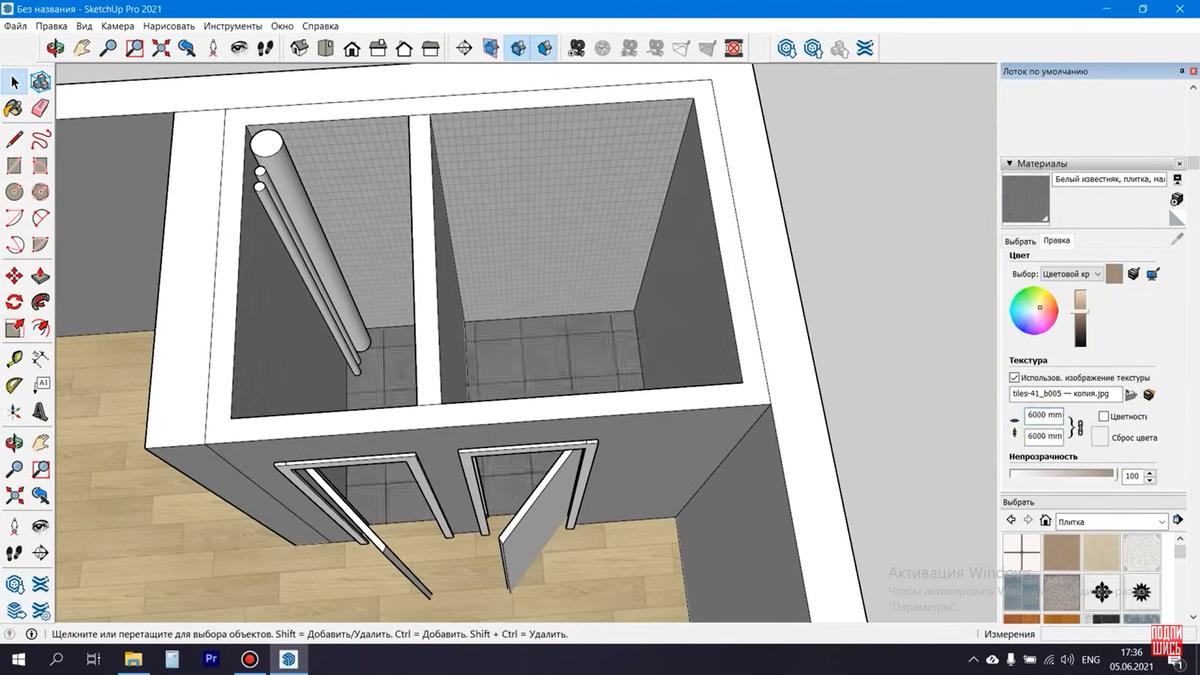The width and height of the screenshot is (1200, 675).
Task: Adjust the vertical brightness slider
Action: (1080, 318)
